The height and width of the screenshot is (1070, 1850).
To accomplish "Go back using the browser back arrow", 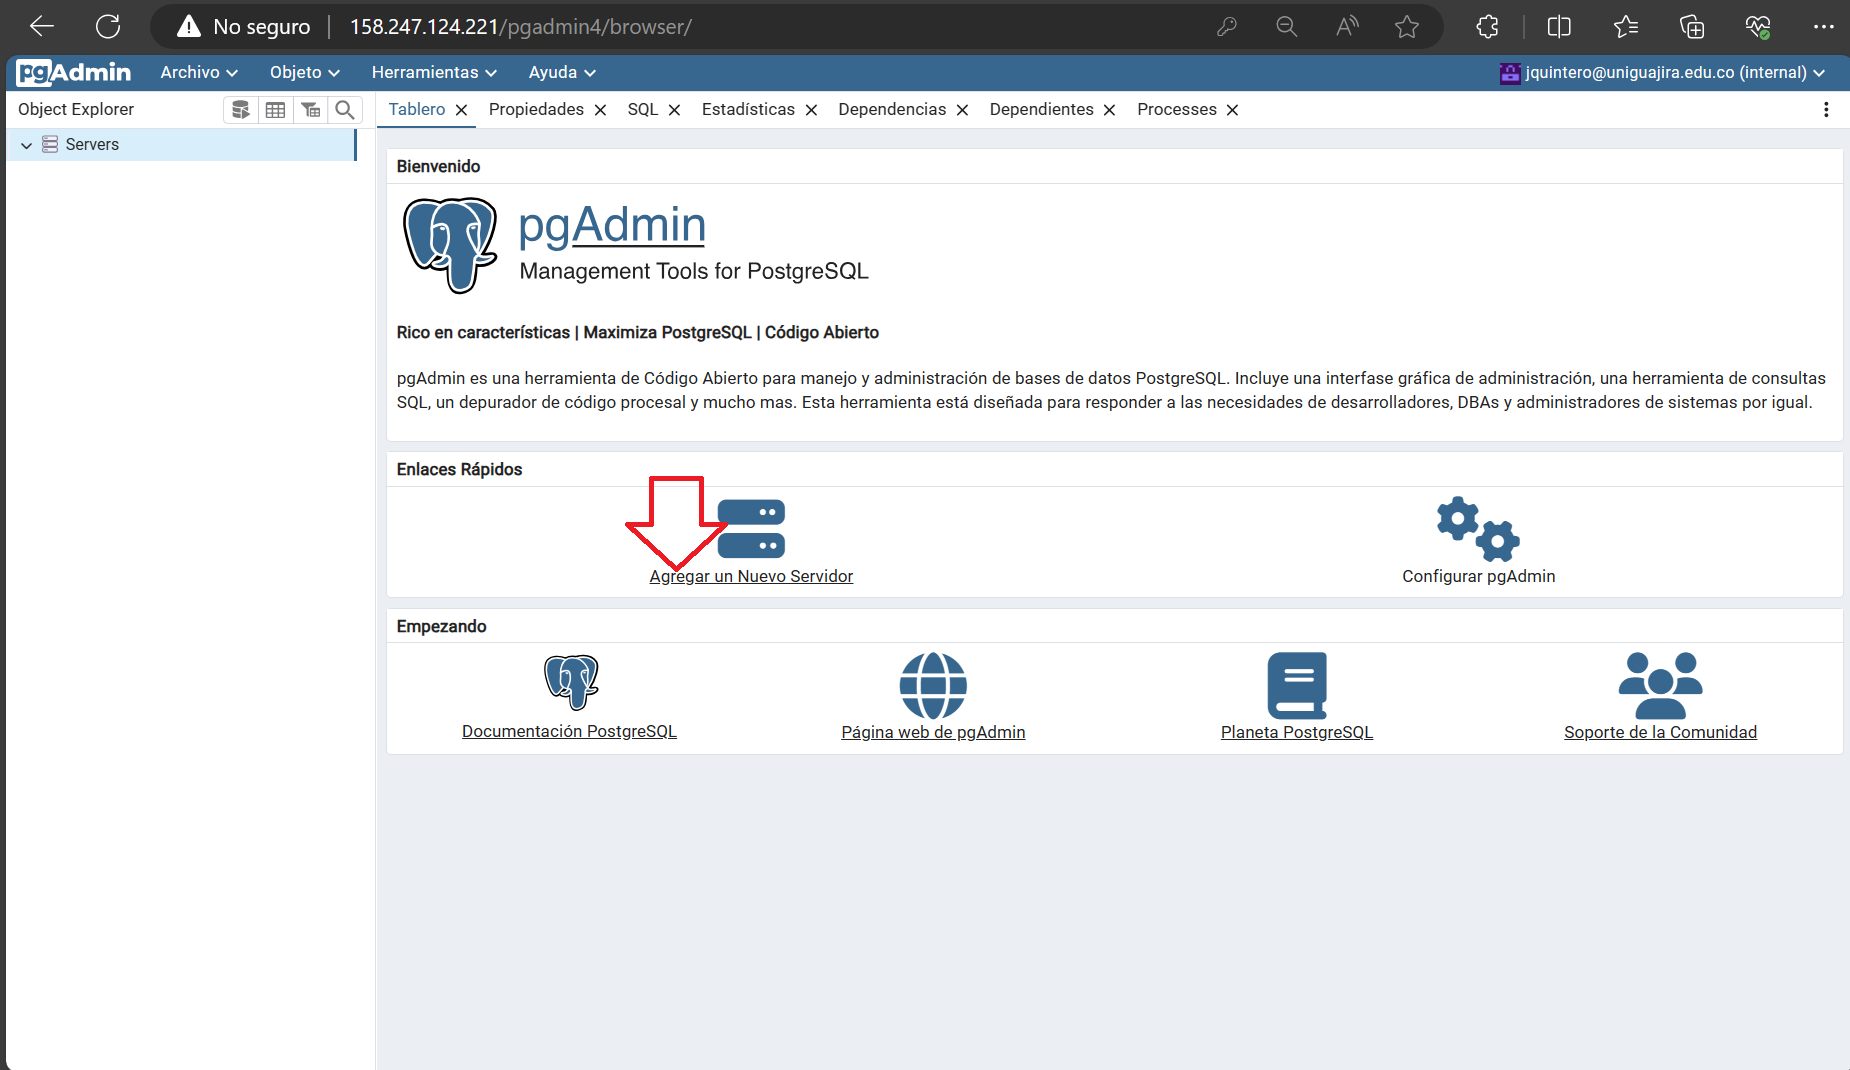I will coord(42,27).
